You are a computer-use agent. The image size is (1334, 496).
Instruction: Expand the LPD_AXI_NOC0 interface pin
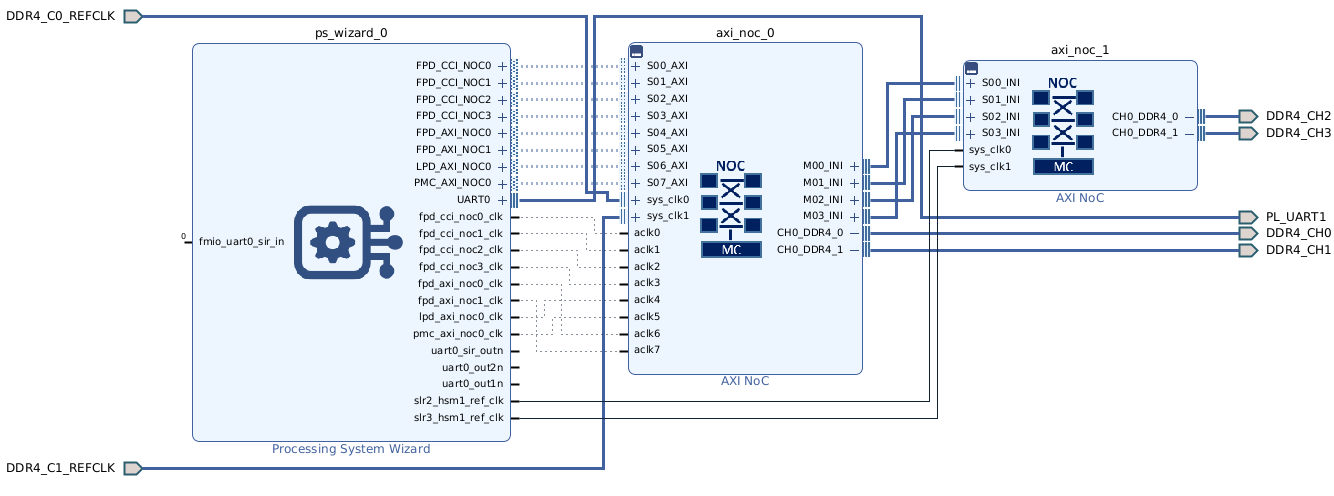[x=502, y=166]
